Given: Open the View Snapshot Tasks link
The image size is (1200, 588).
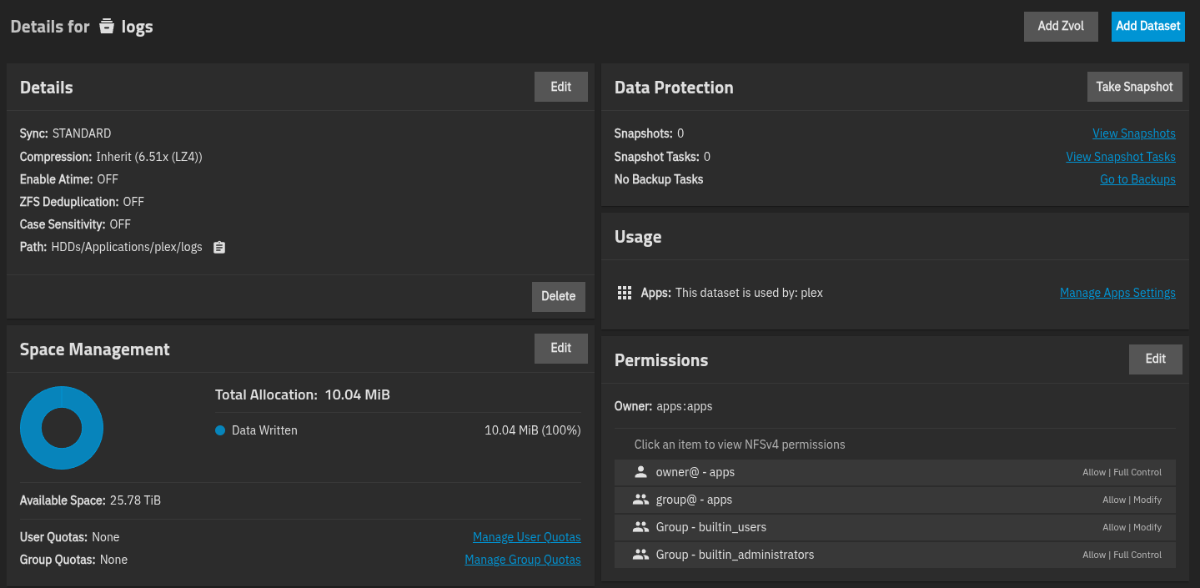Looking at the screenshot, I should (1120, 157).
